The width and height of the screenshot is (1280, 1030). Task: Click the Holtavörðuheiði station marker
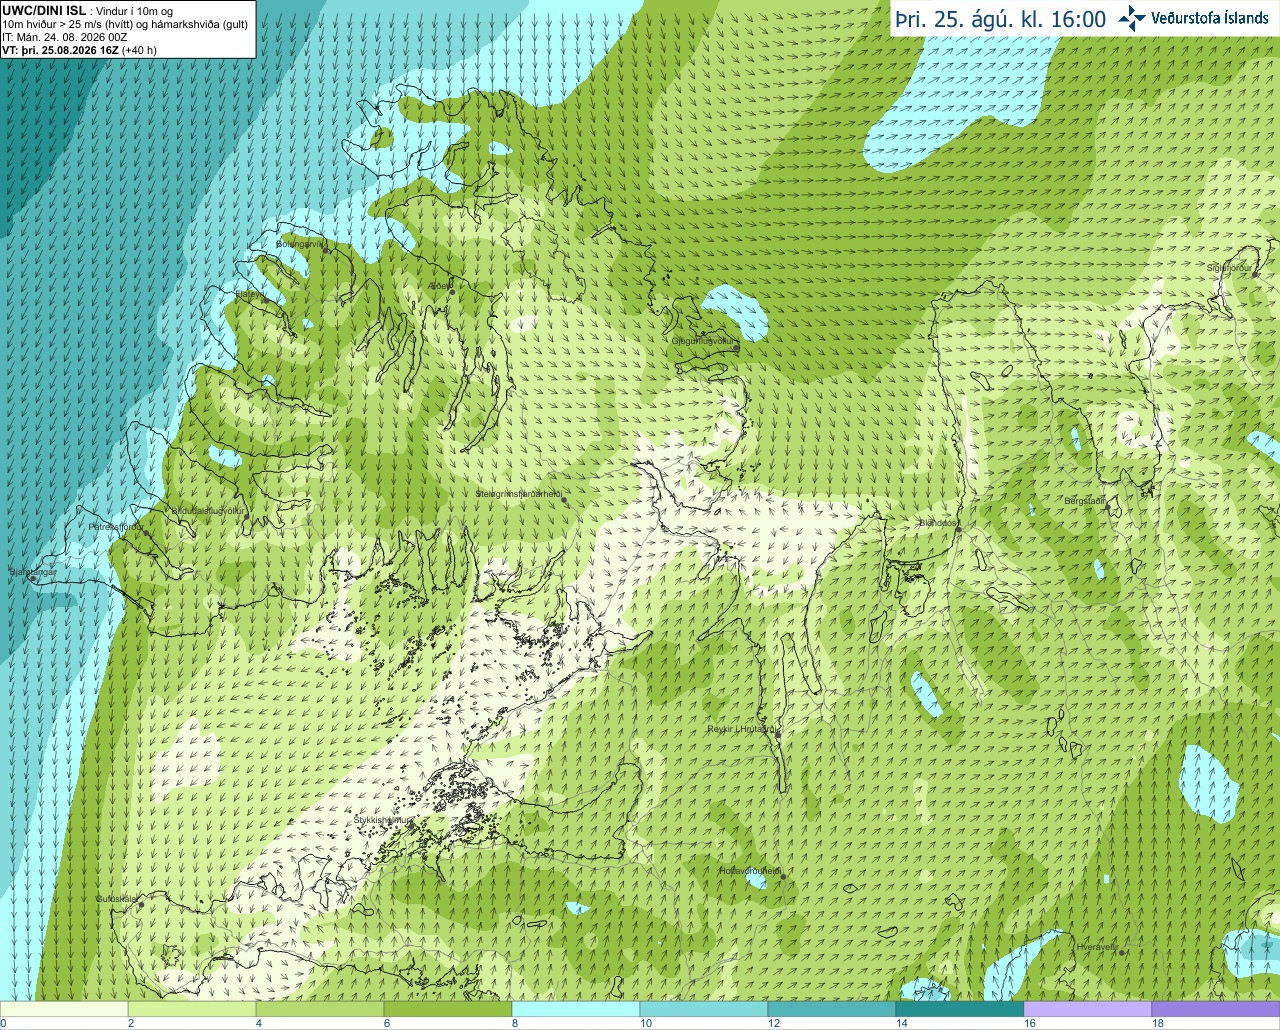(783, 877)
